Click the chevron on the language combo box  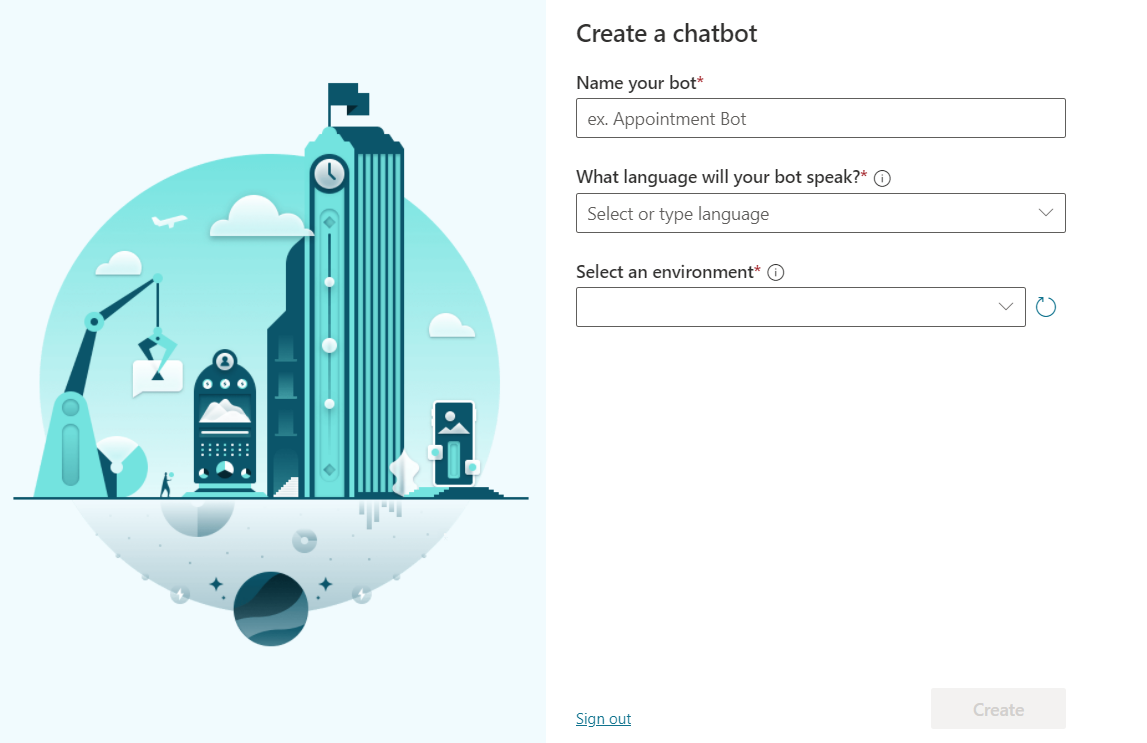point(1045,213)
